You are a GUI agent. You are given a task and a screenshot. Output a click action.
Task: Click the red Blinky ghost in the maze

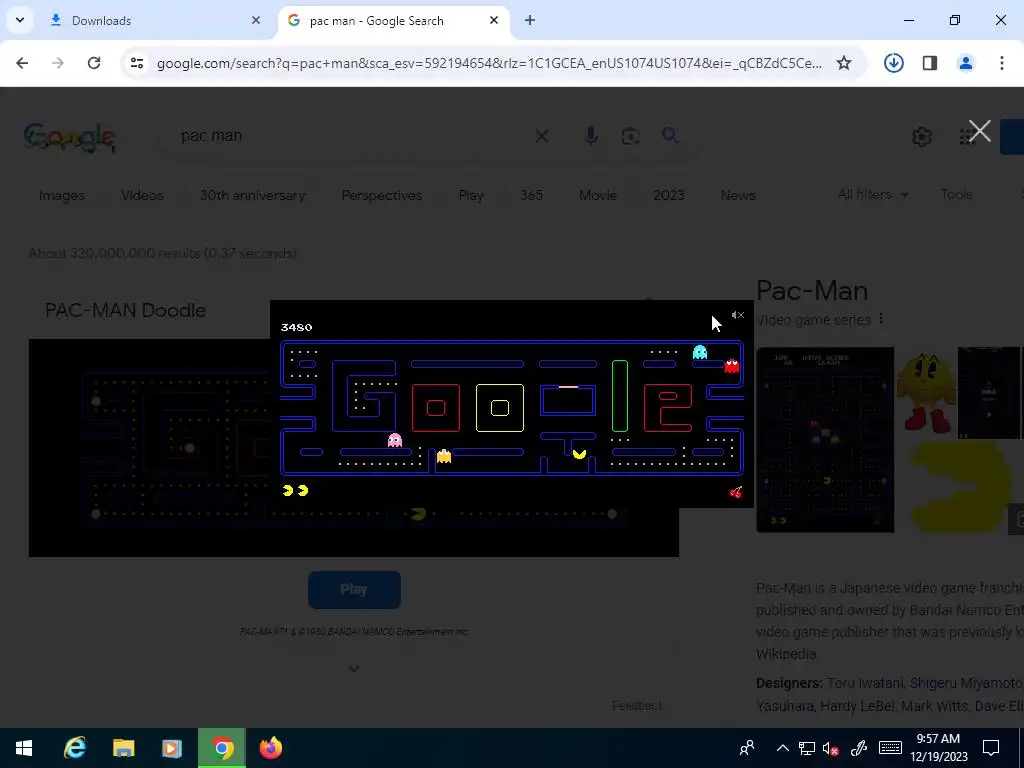pos(731,366)
